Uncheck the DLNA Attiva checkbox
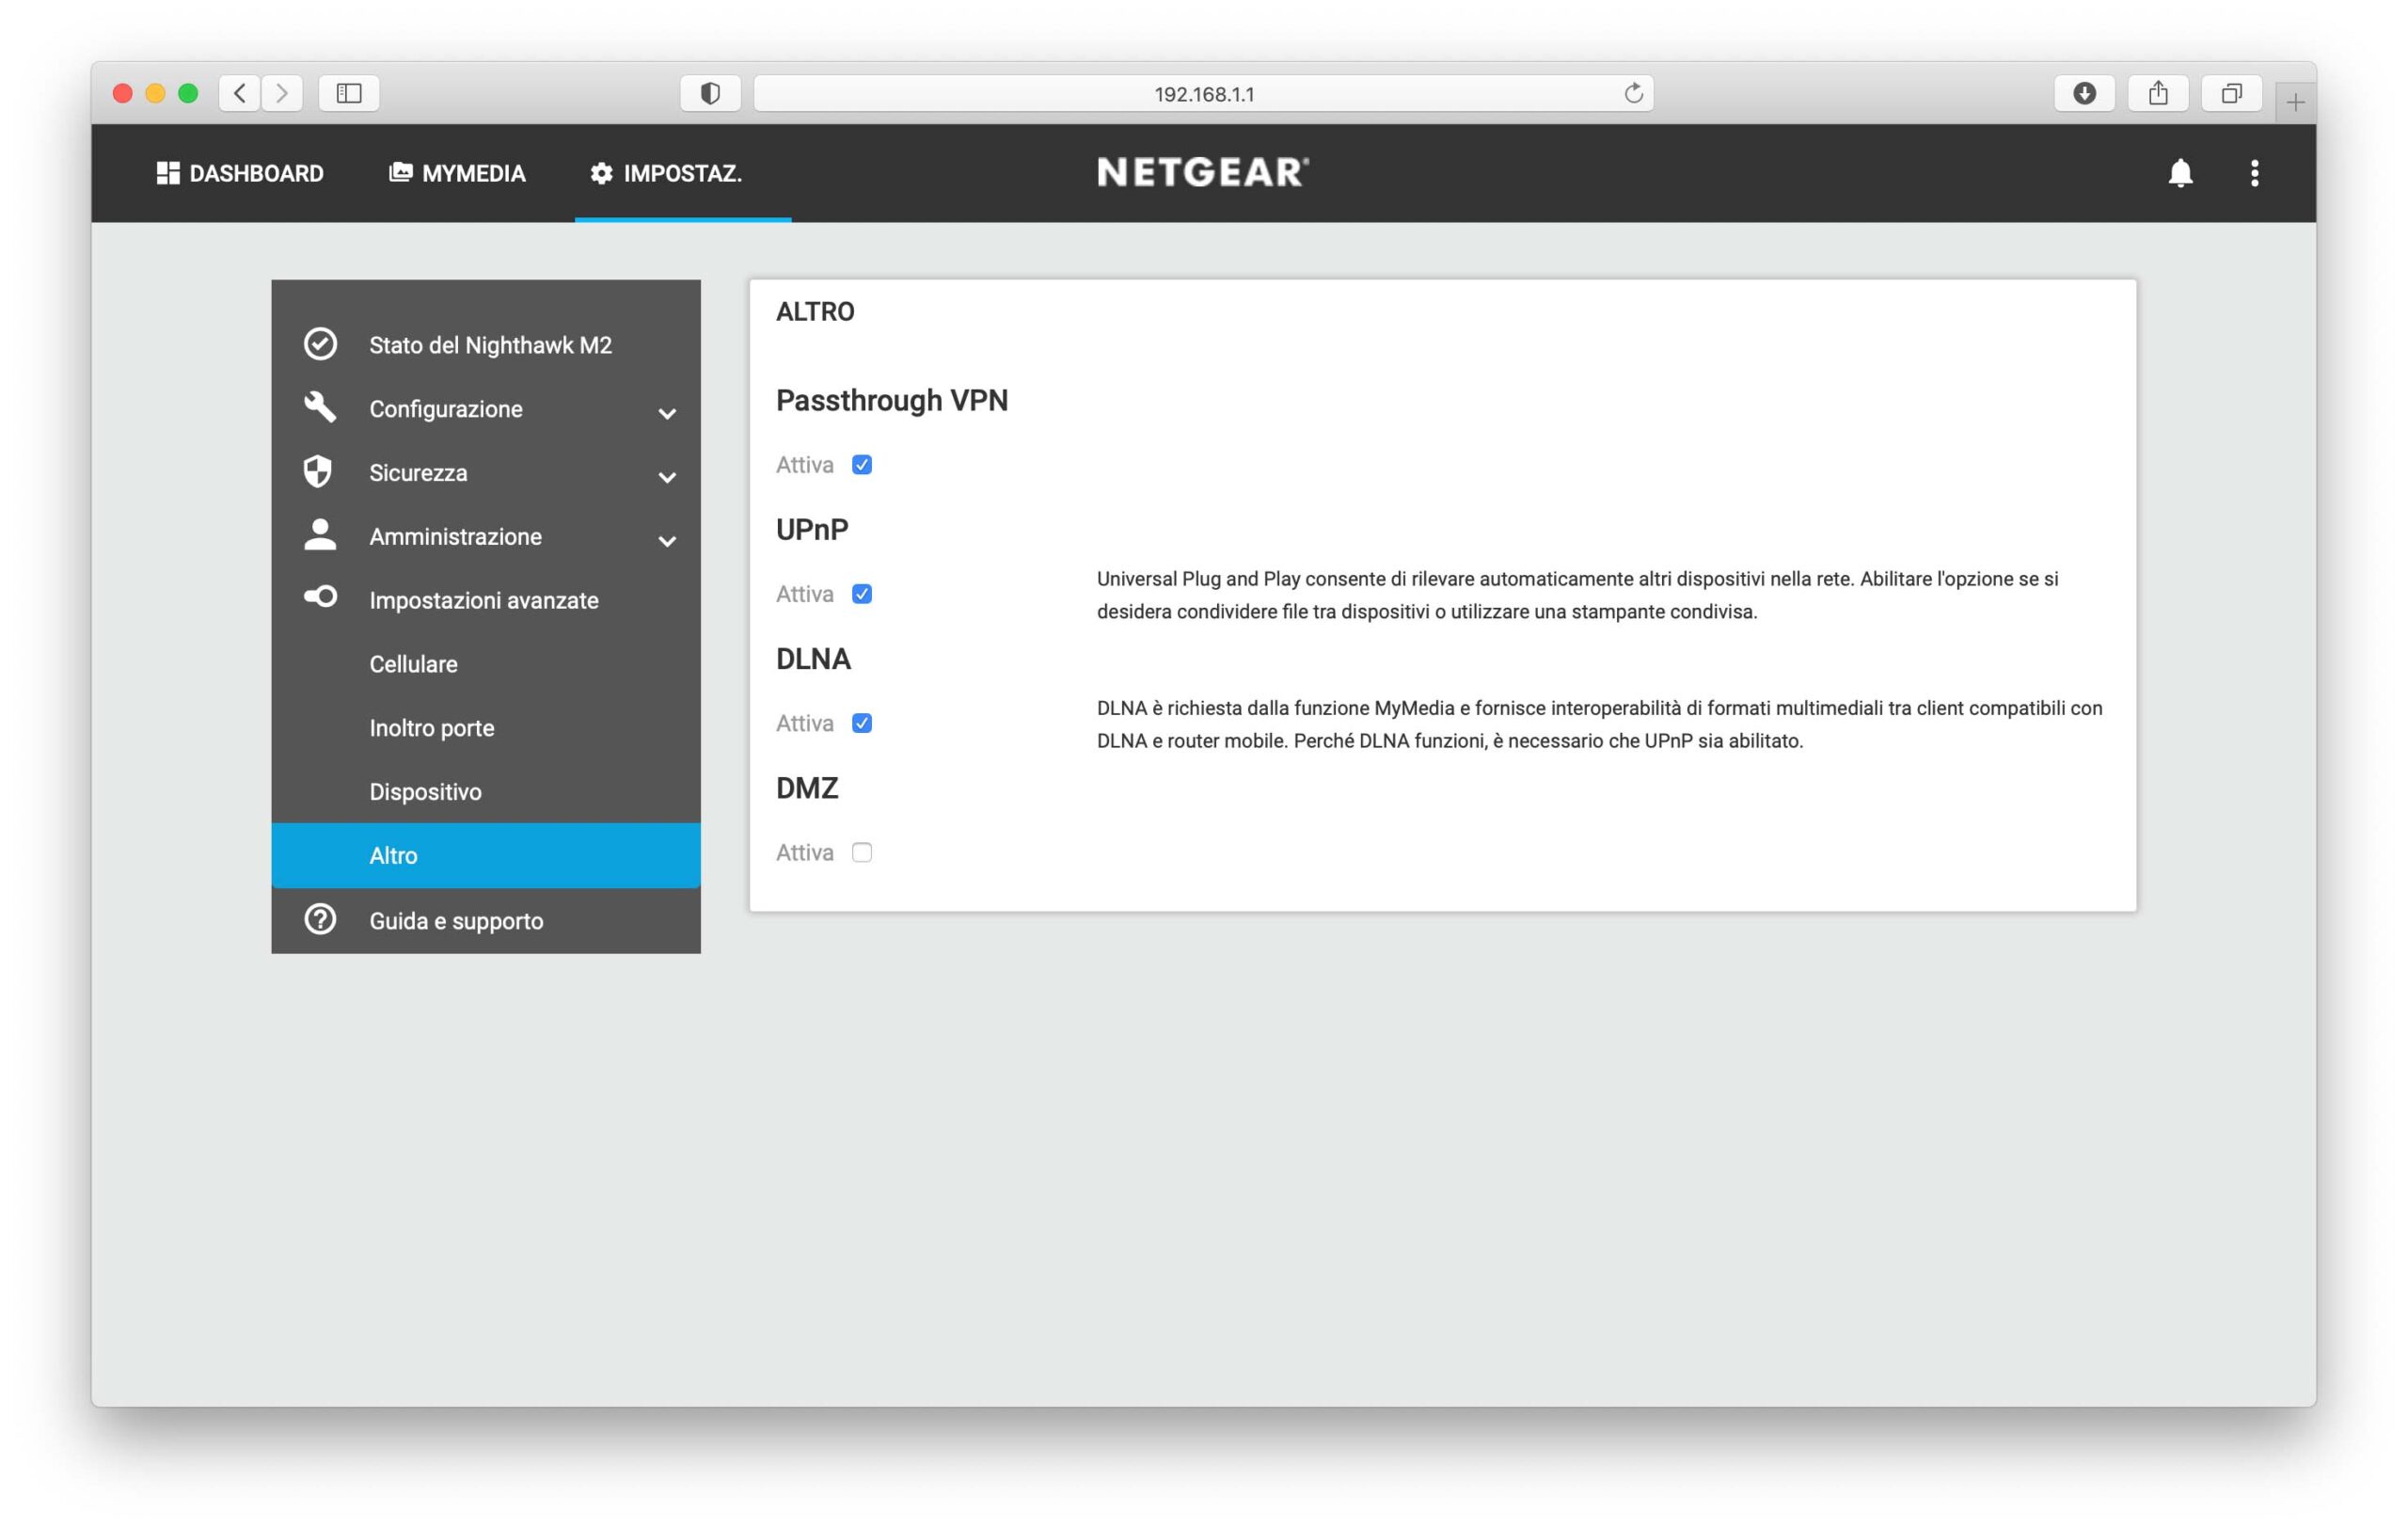This screenshot has width=2408, height=1528. click(862, 723)
